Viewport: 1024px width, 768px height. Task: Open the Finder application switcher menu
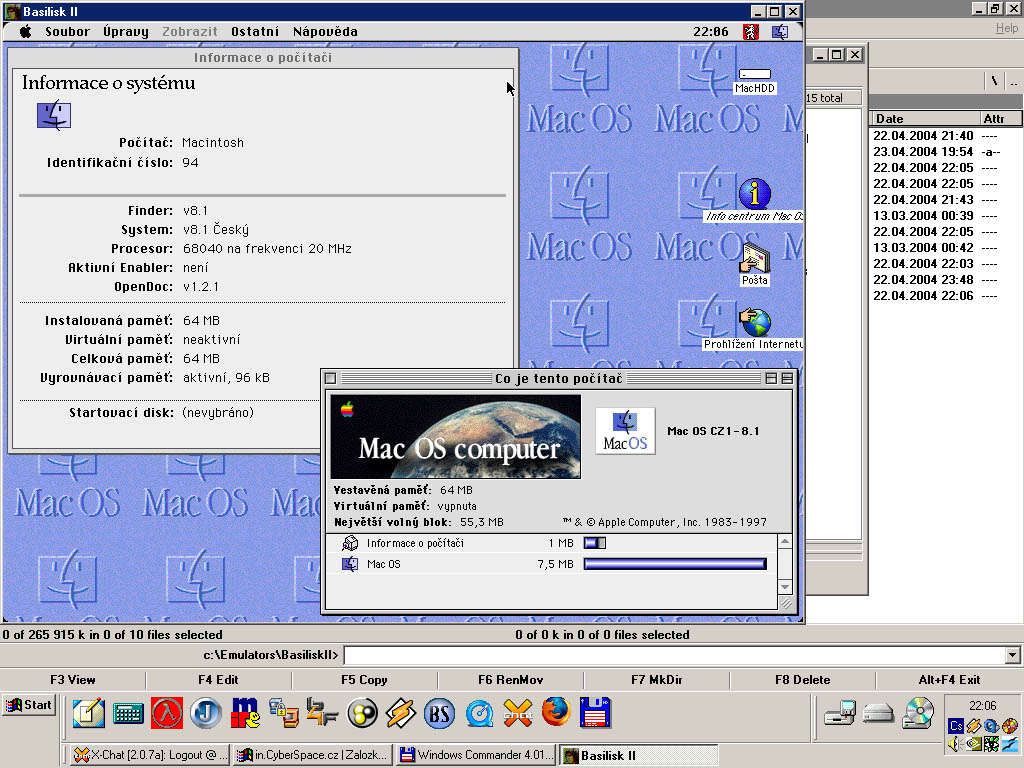tap(779, 32)
